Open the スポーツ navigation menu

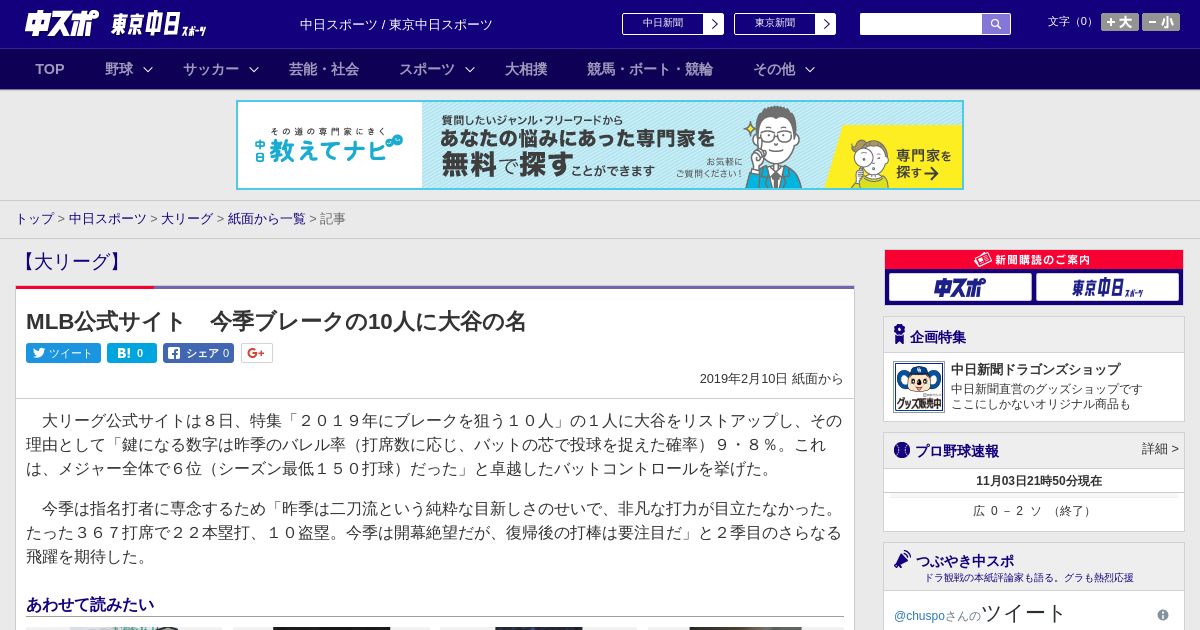click(427, 69)
